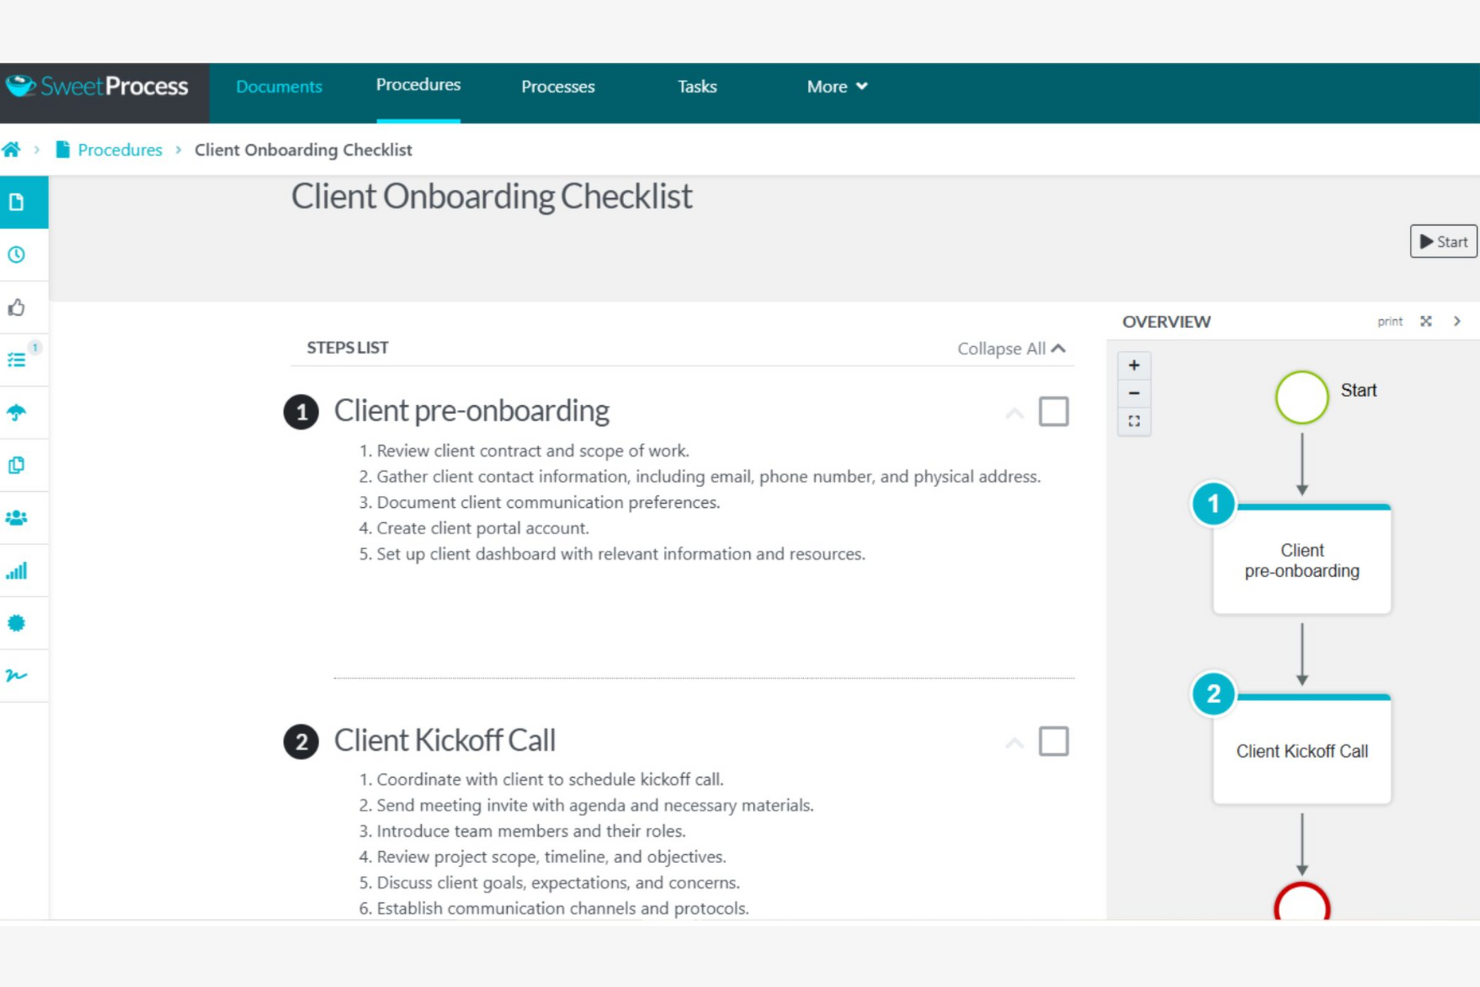The image size is (1480, 987).
Task: Toggle fullscreen view of the overview map
Action: pos(1134,421)
